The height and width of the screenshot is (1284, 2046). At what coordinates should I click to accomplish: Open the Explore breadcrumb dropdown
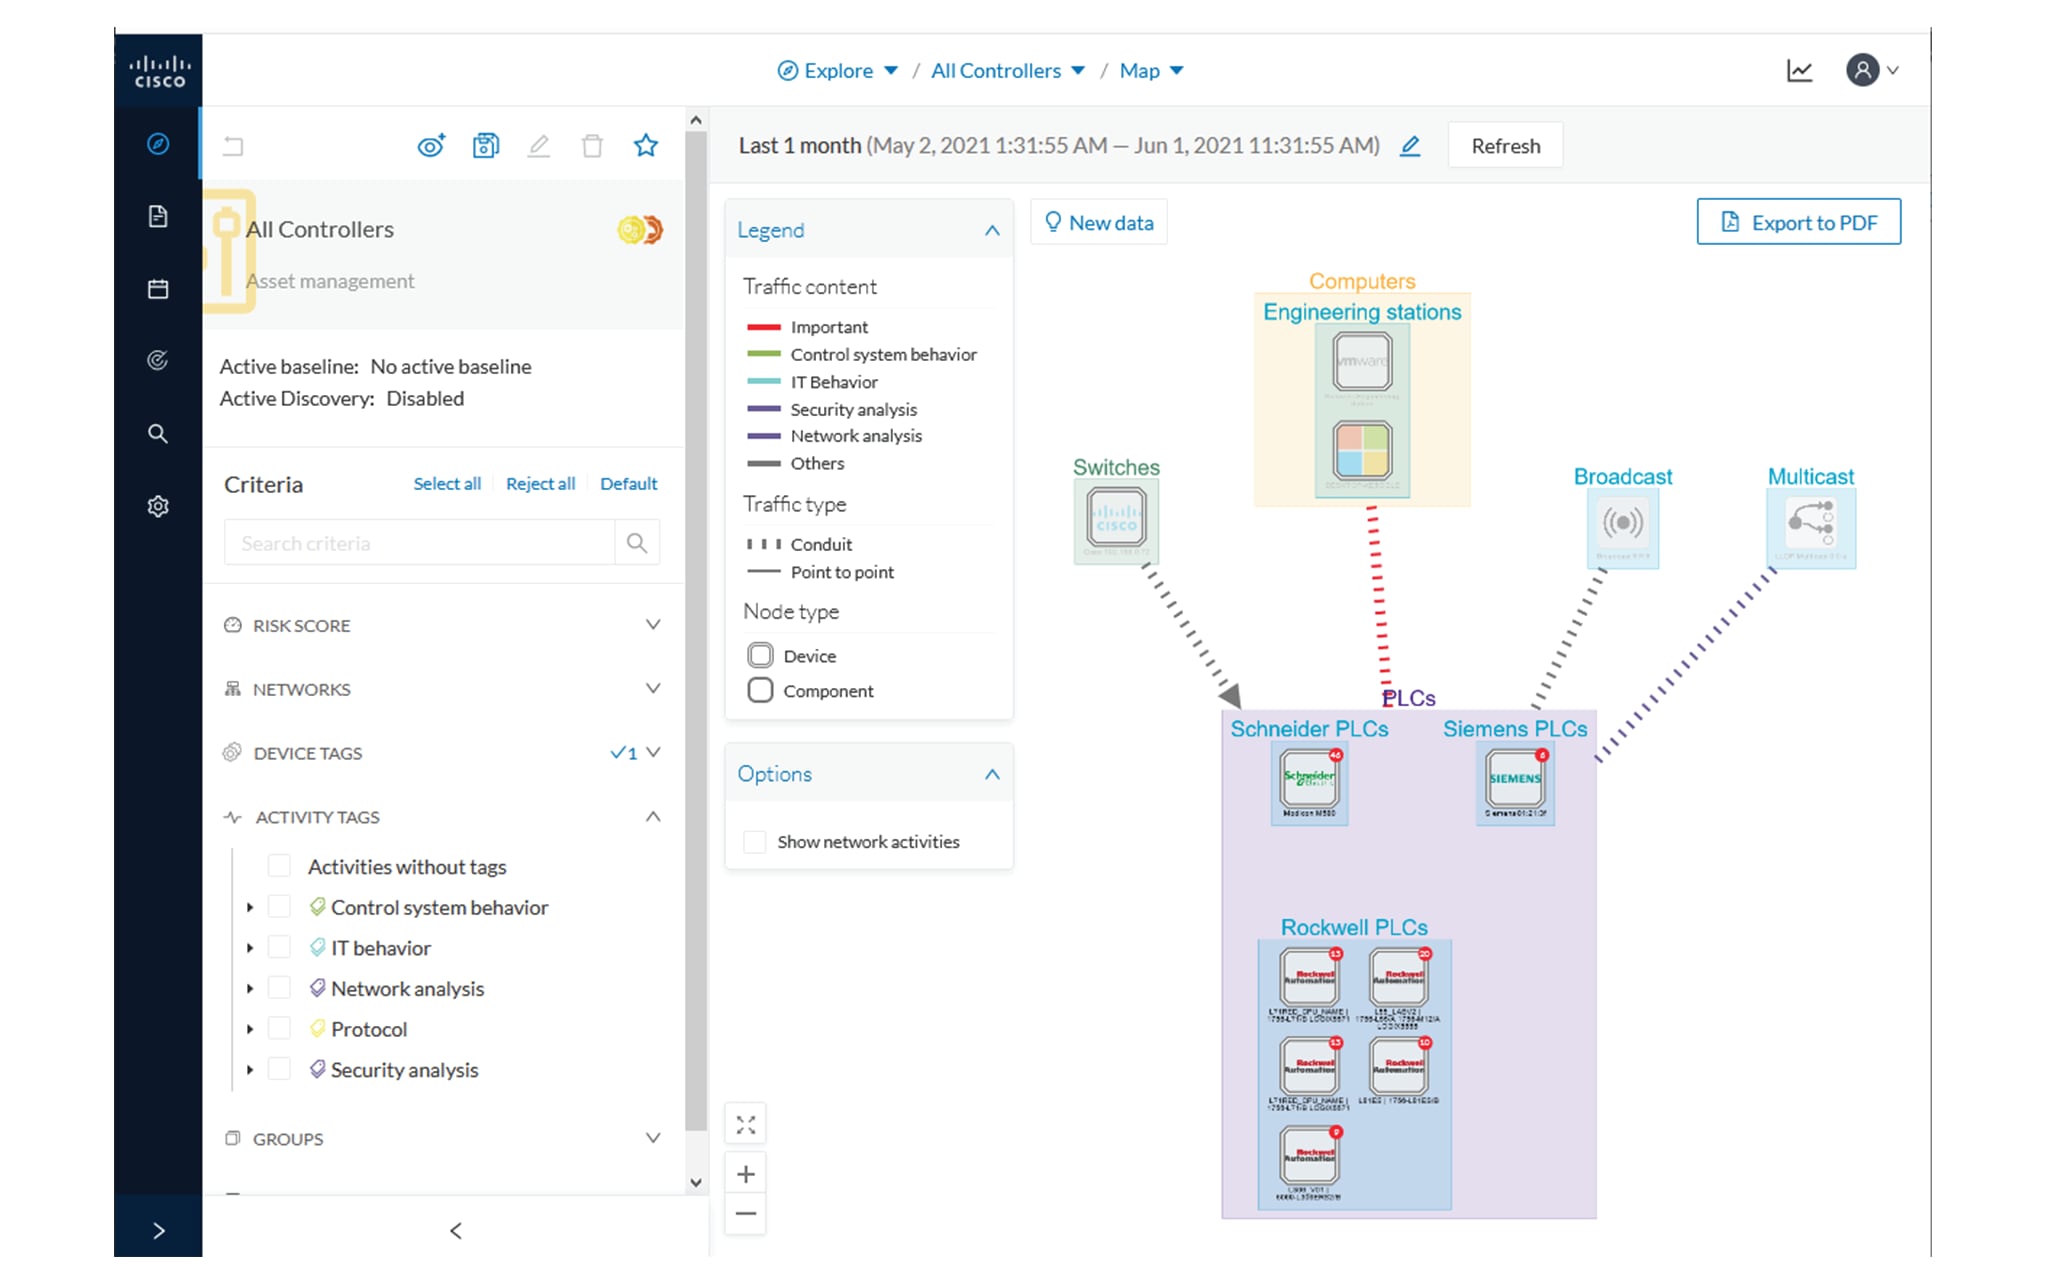838,71
